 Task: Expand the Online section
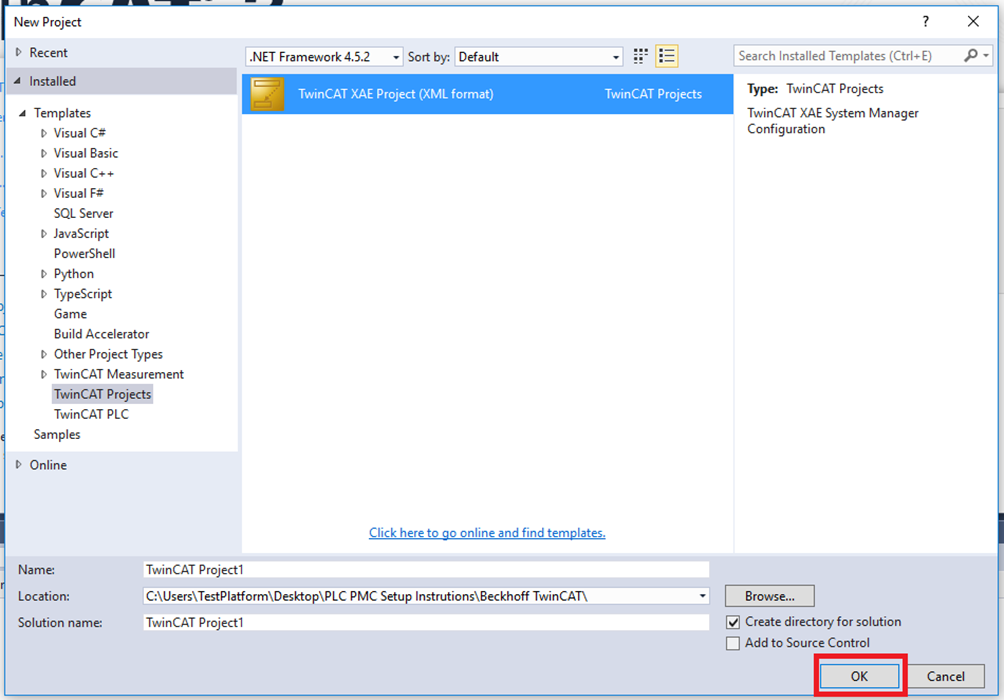19,465
